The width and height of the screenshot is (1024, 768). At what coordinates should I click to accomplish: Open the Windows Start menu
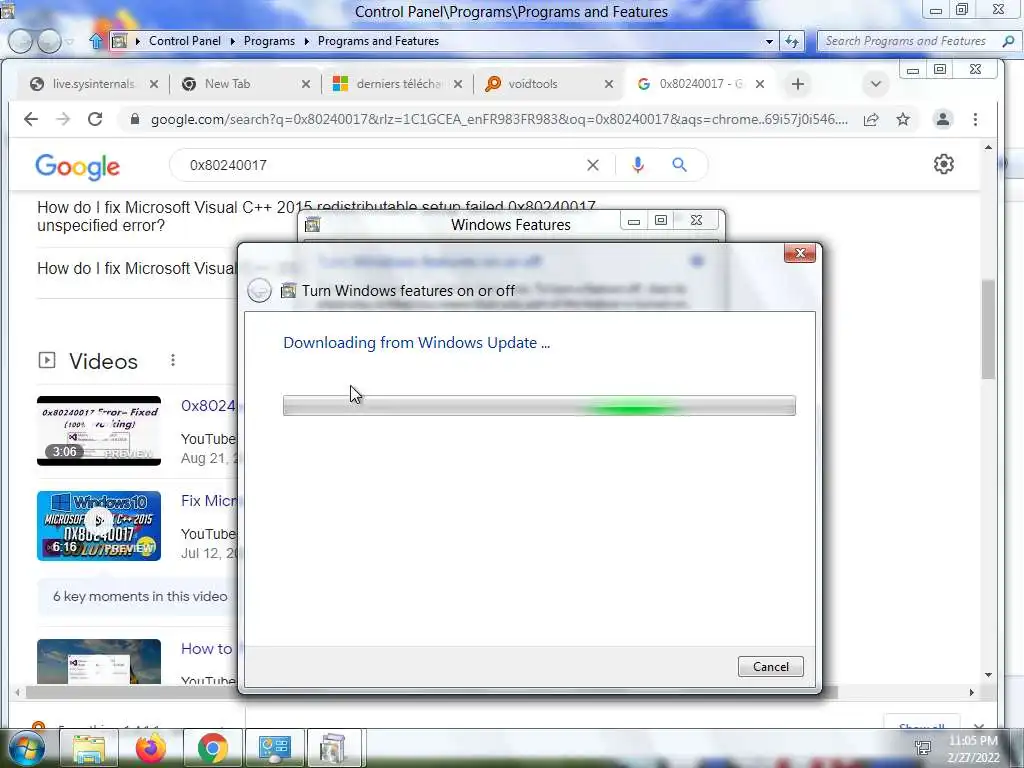(x=25, y=748)
